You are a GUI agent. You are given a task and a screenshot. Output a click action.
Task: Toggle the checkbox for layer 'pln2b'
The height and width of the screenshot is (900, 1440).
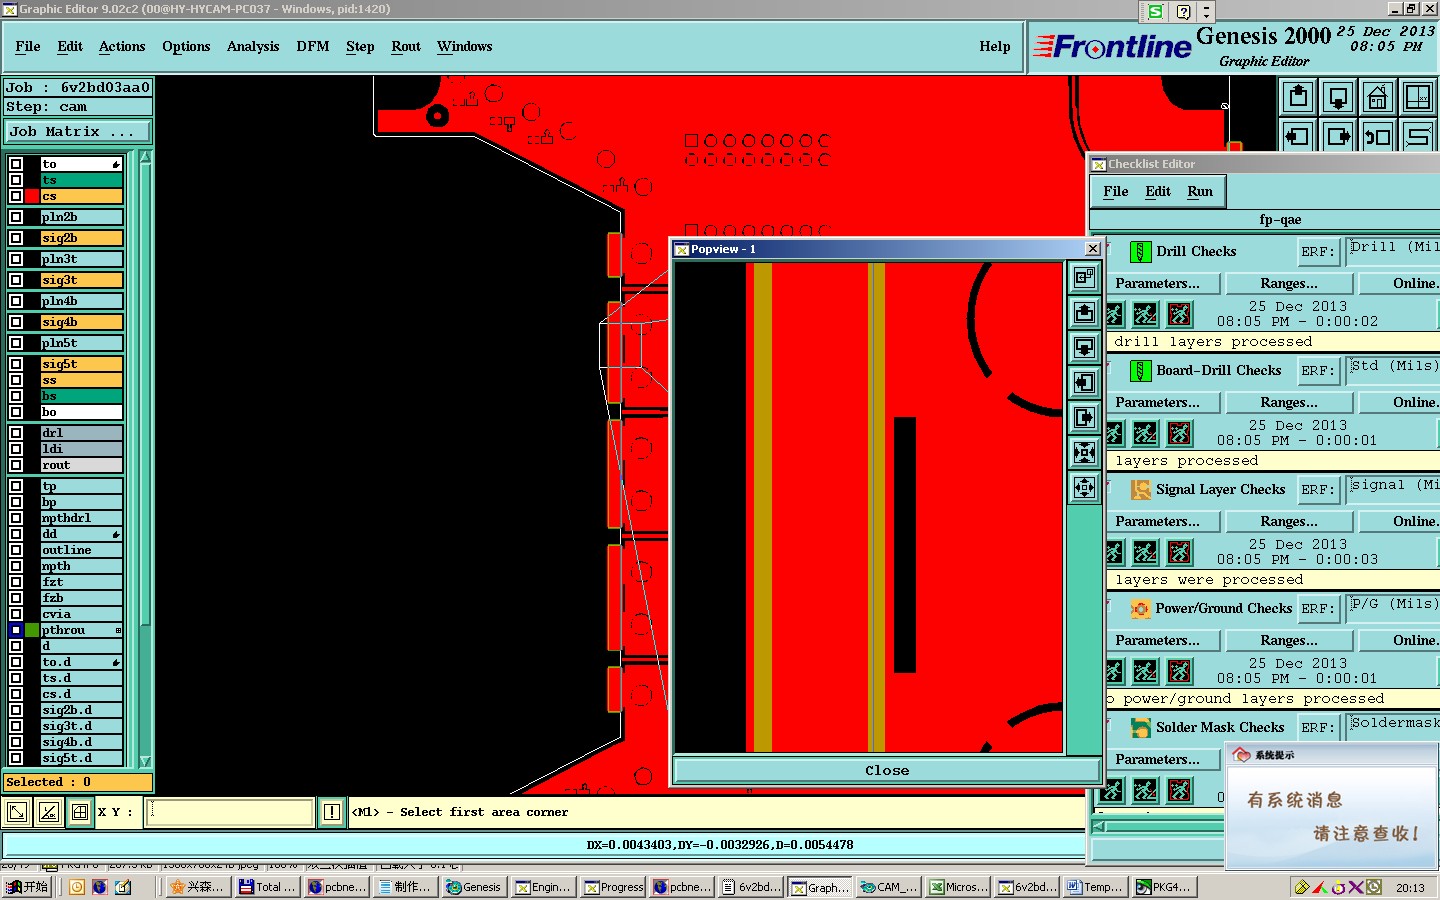(x=16, y=217)
